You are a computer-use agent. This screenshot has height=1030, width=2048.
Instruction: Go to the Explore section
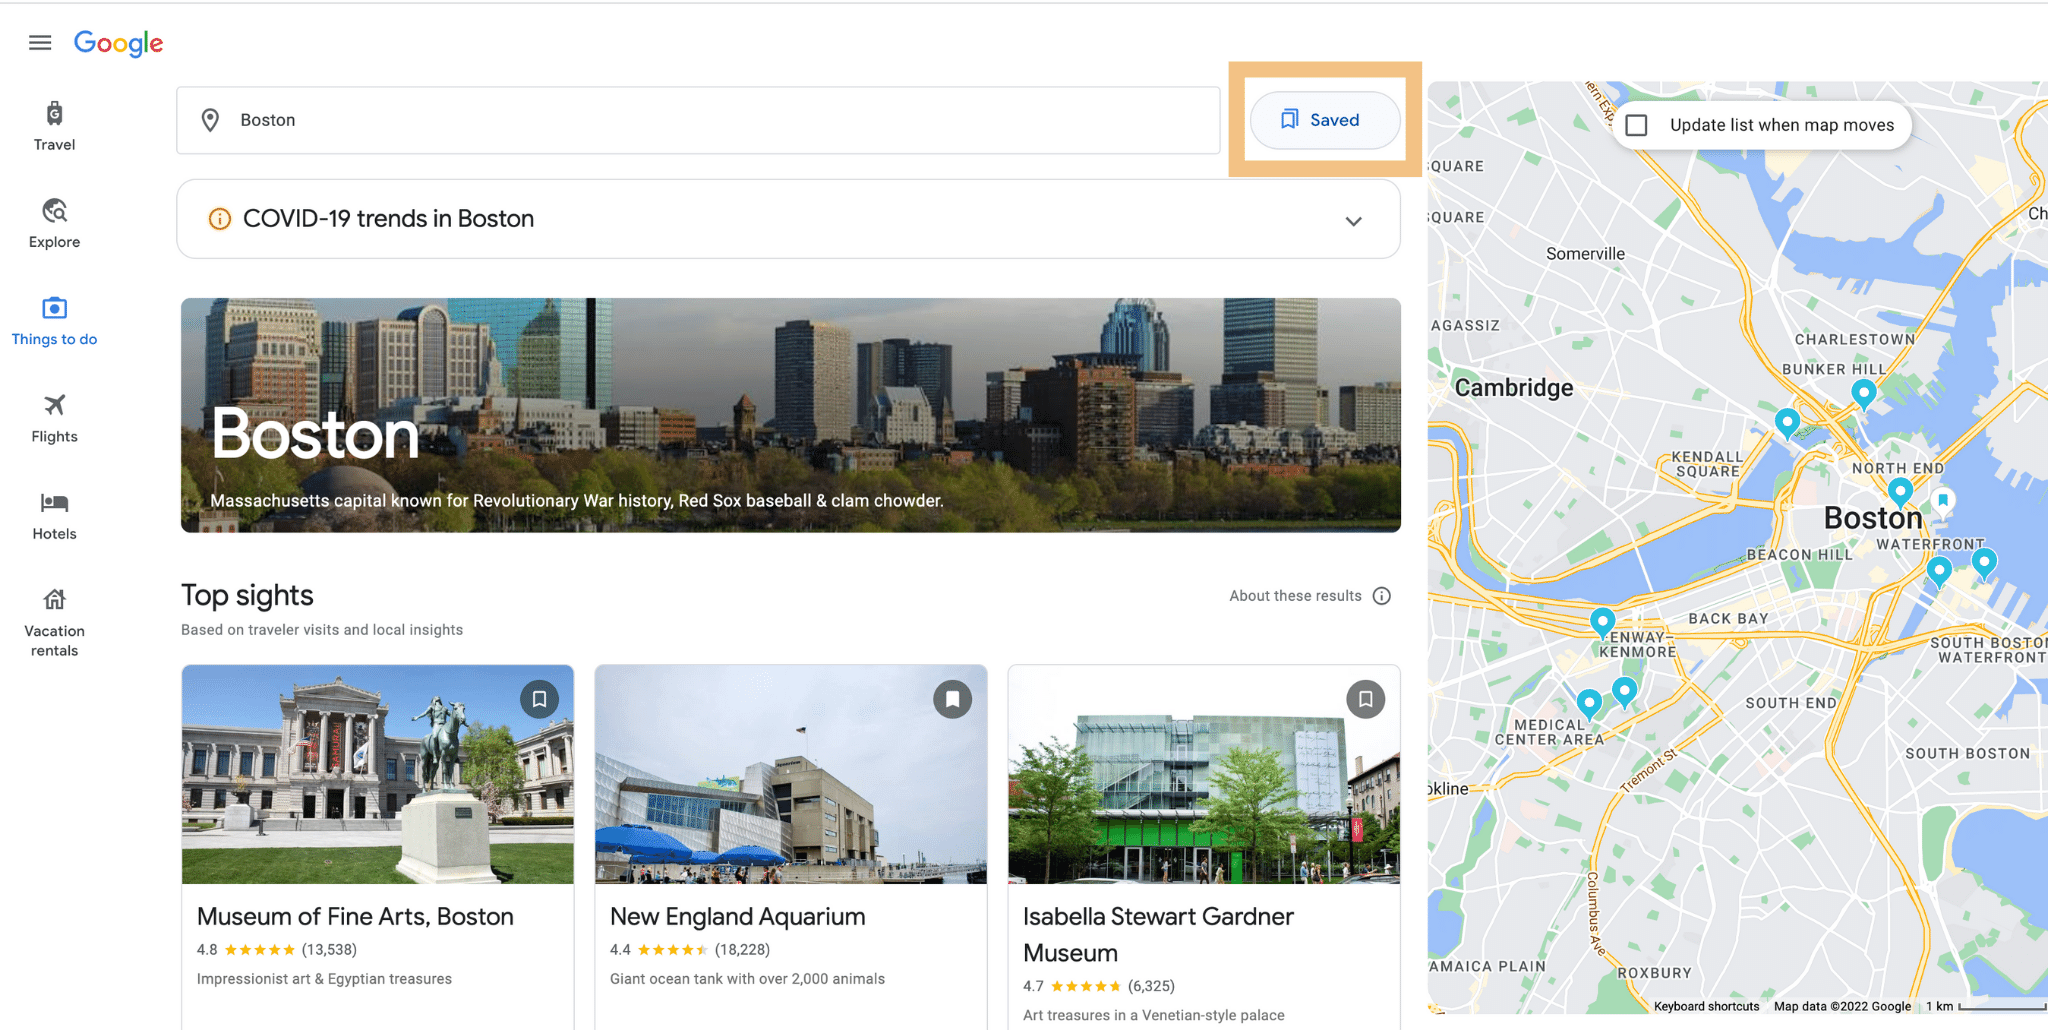(x=54, y=223)
